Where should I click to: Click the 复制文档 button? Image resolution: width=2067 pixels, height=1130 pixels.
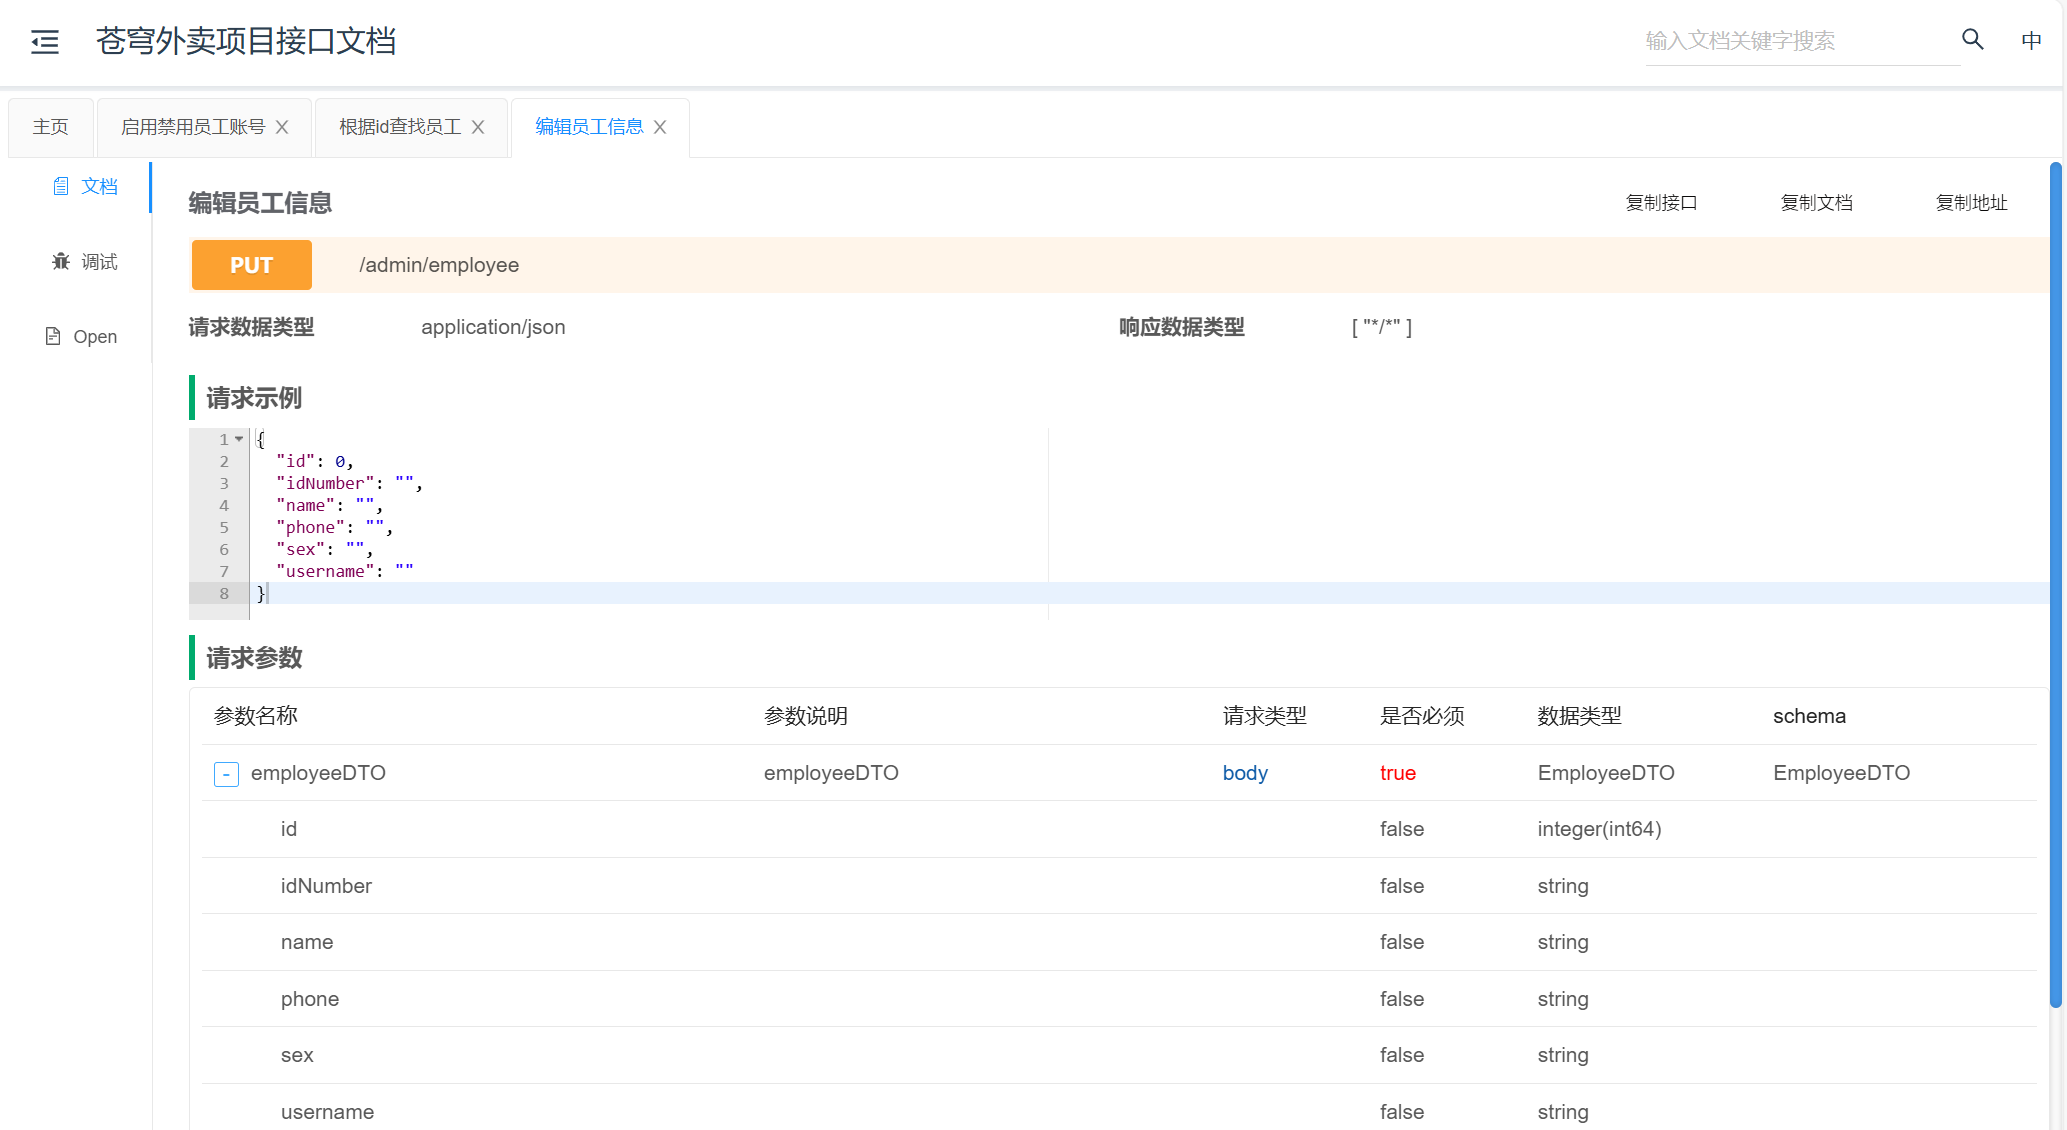click(x=1816, y=203)
